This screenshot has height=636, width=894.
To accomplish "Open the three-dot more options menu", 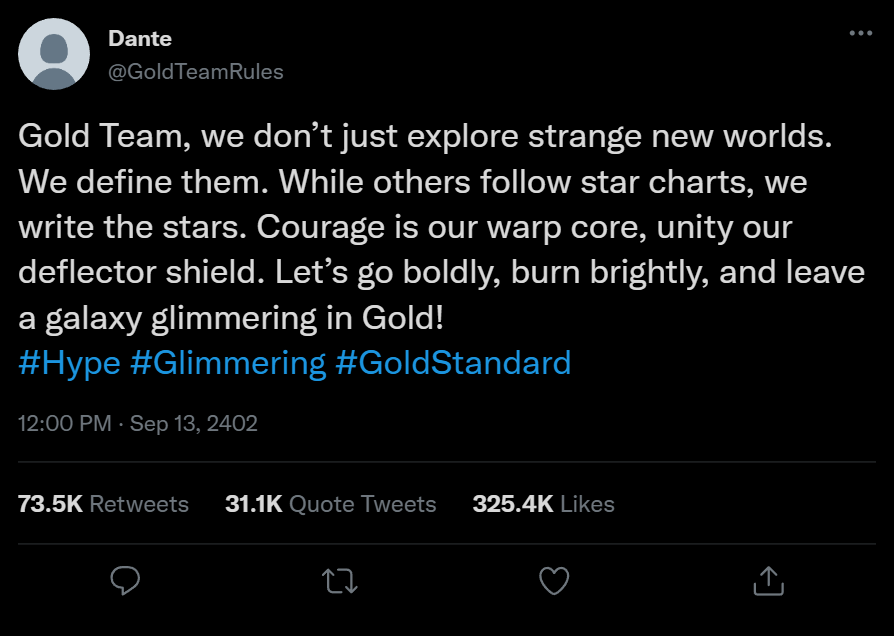I will 860,33.
